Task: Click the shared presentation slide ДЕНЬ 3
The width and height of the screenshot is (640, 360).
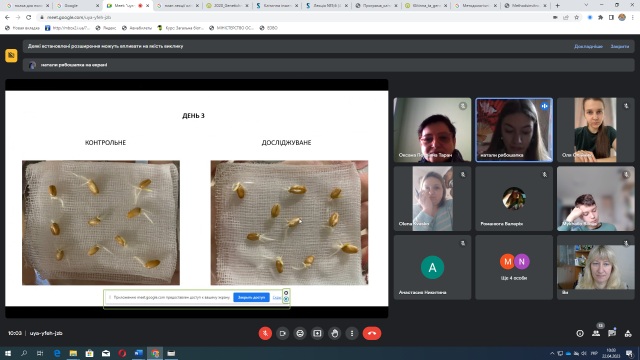Action: (197, 198)
